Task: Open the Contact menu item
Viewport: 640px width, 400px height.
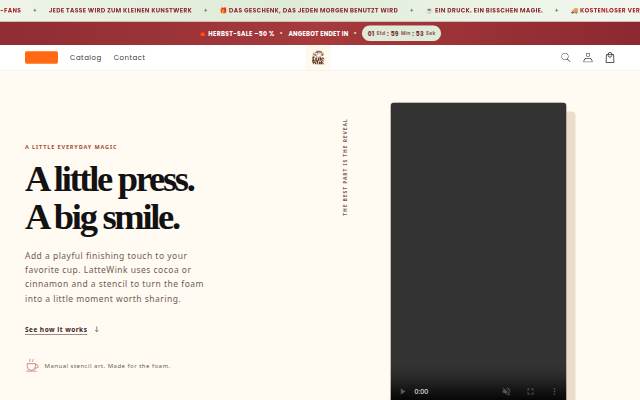Action: tap(129, 58)
